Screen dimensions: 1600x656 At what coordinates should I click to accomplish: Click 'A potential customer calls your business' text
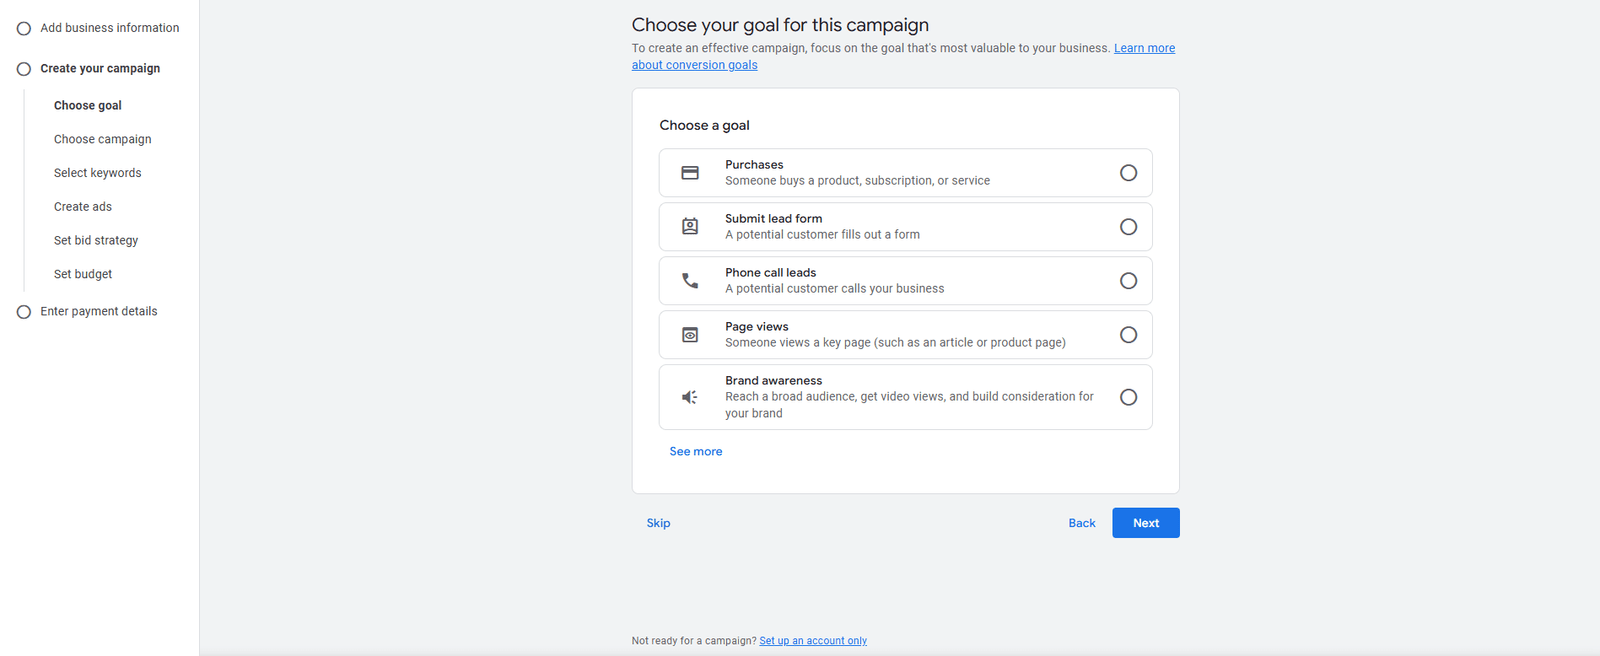coord(835,289)
